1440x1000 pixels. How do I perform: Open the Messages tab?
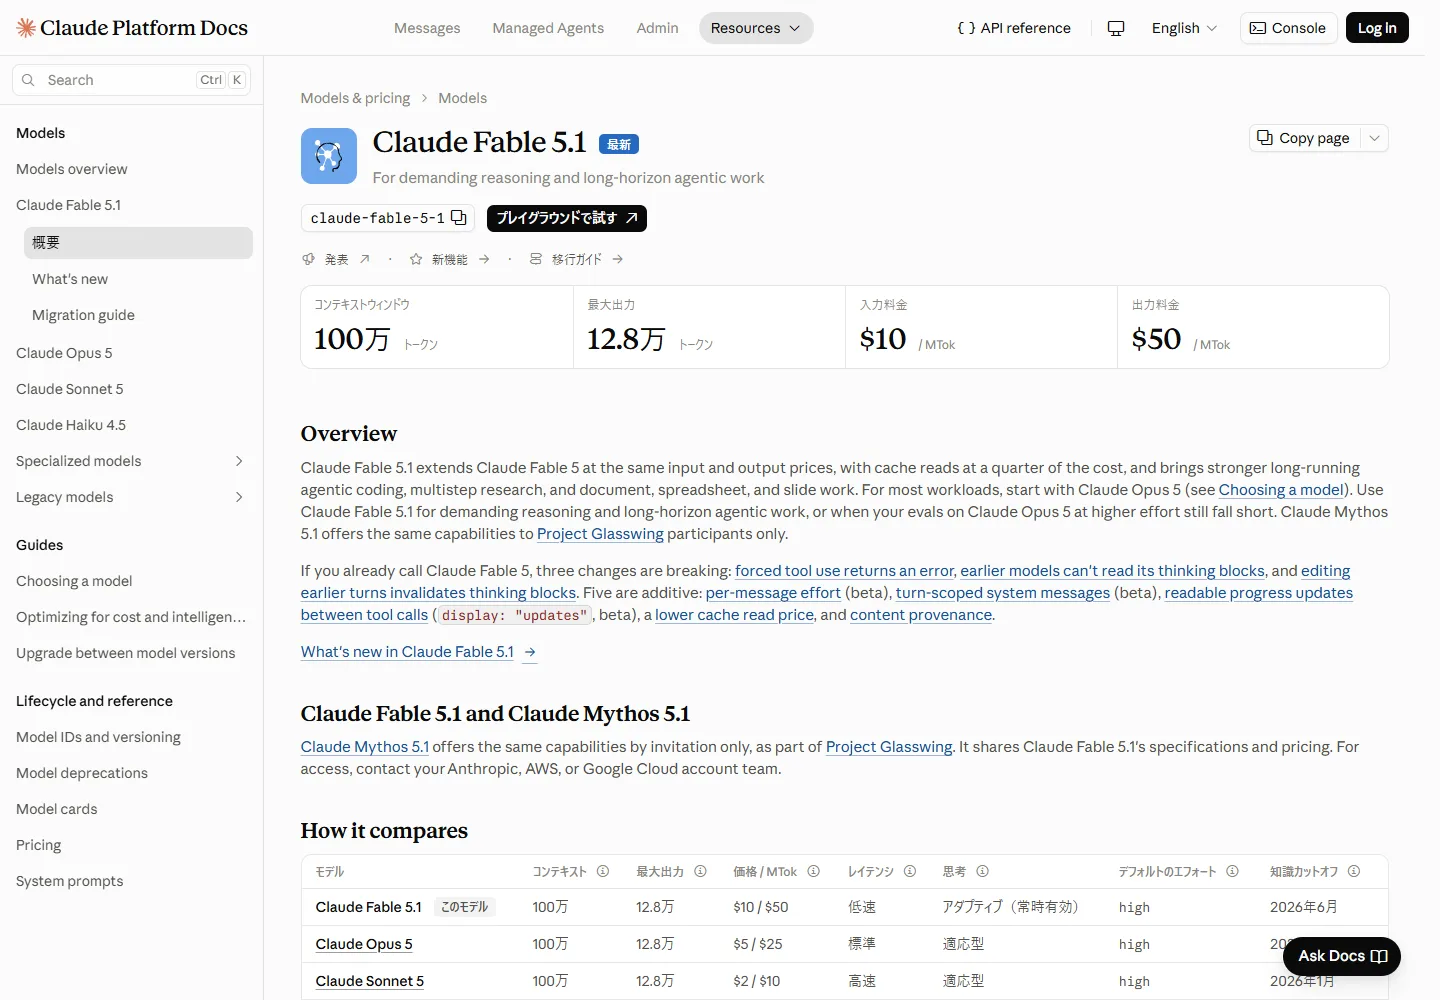coord(427,28)
